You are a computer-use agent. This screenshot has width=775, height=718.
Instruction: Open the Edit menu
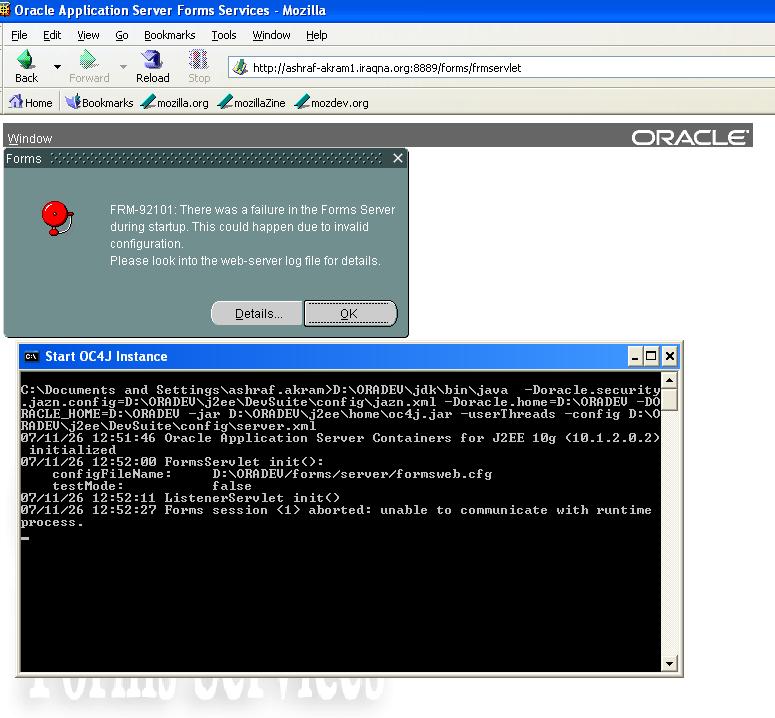pyautogui.click(x=52, y=35)
